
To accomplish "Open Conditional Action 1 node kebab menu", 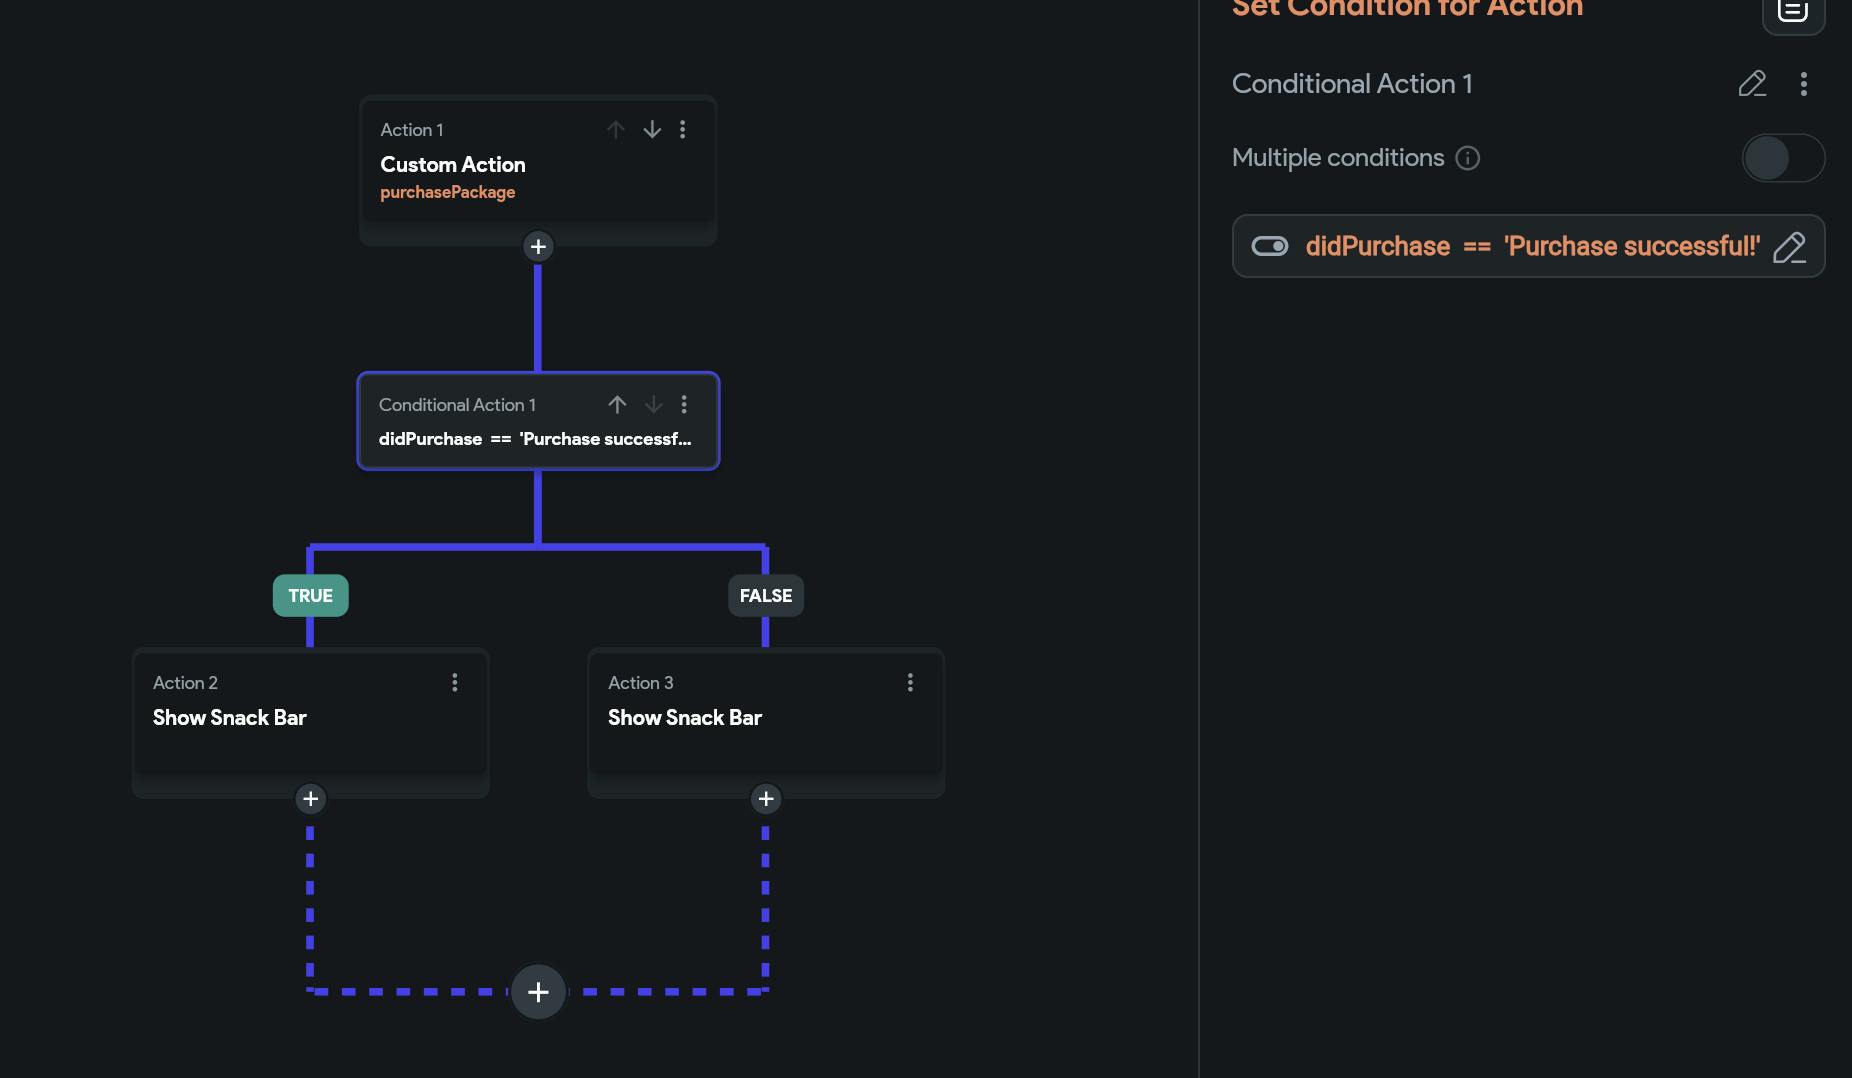I will coord(684,405).
